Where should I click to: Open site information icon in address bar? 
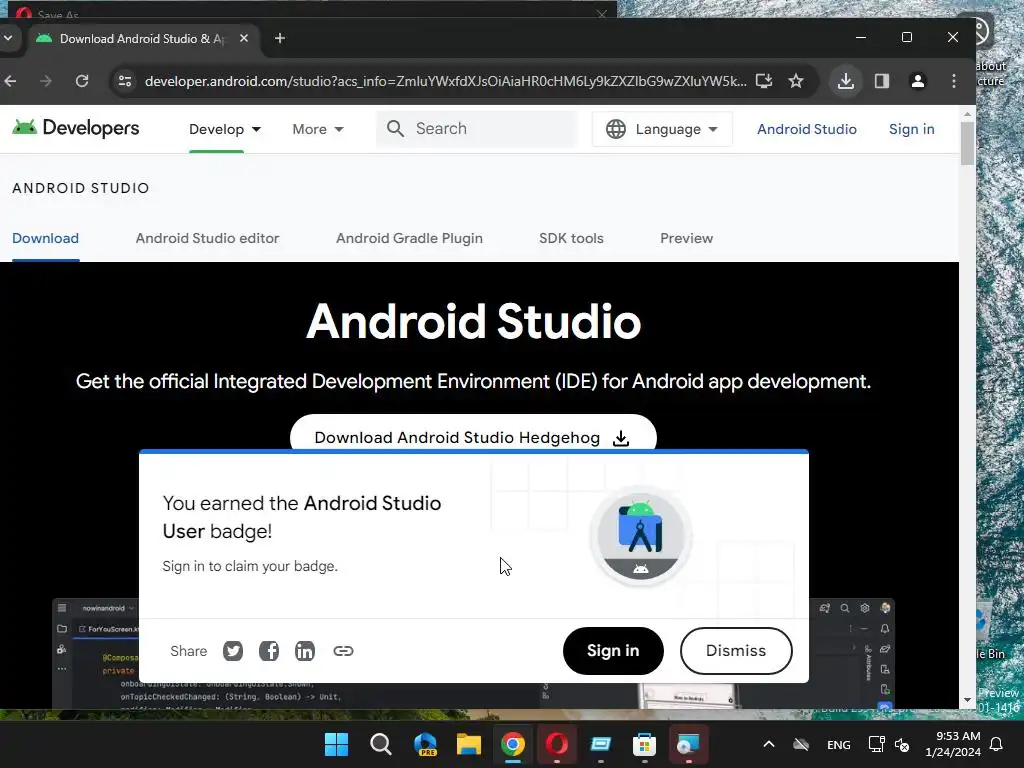(x=124, y=81)
